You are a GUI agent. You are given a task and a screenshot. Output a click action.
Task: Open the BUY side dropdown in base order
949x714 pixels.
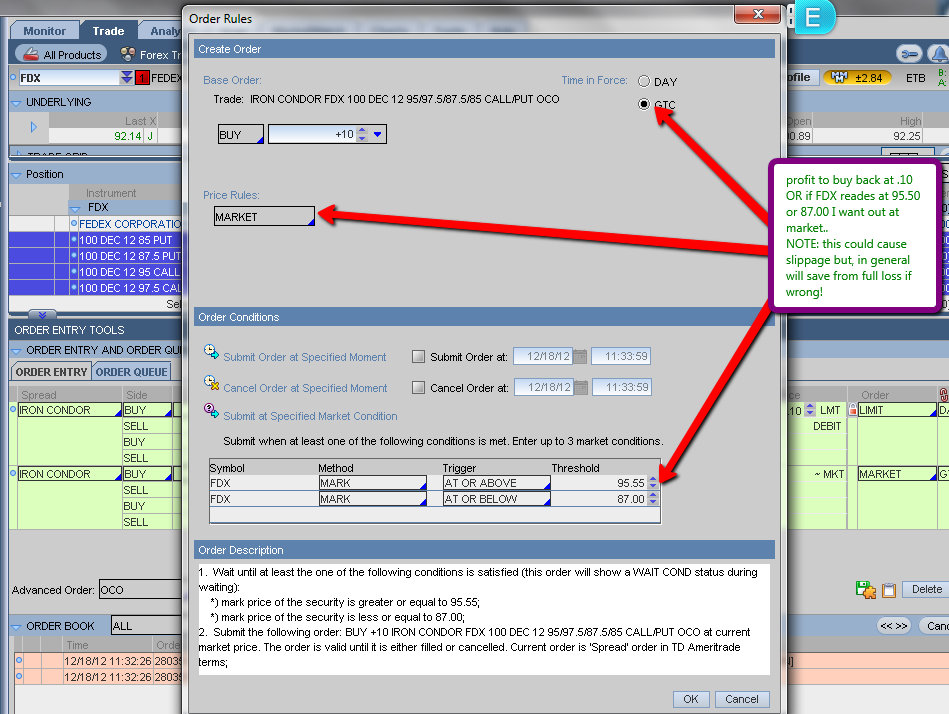pyautogui.click(x=240, y=134)
